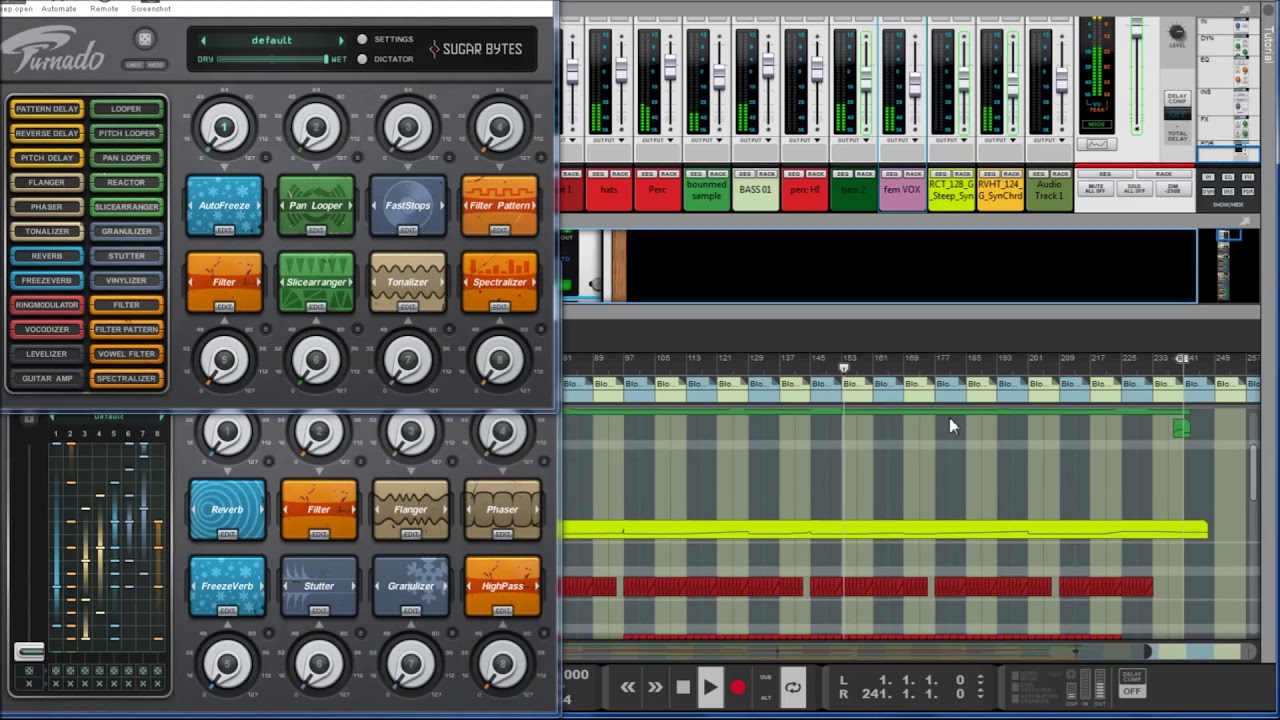Toggle the loop button in transport

tap(793, 687)
